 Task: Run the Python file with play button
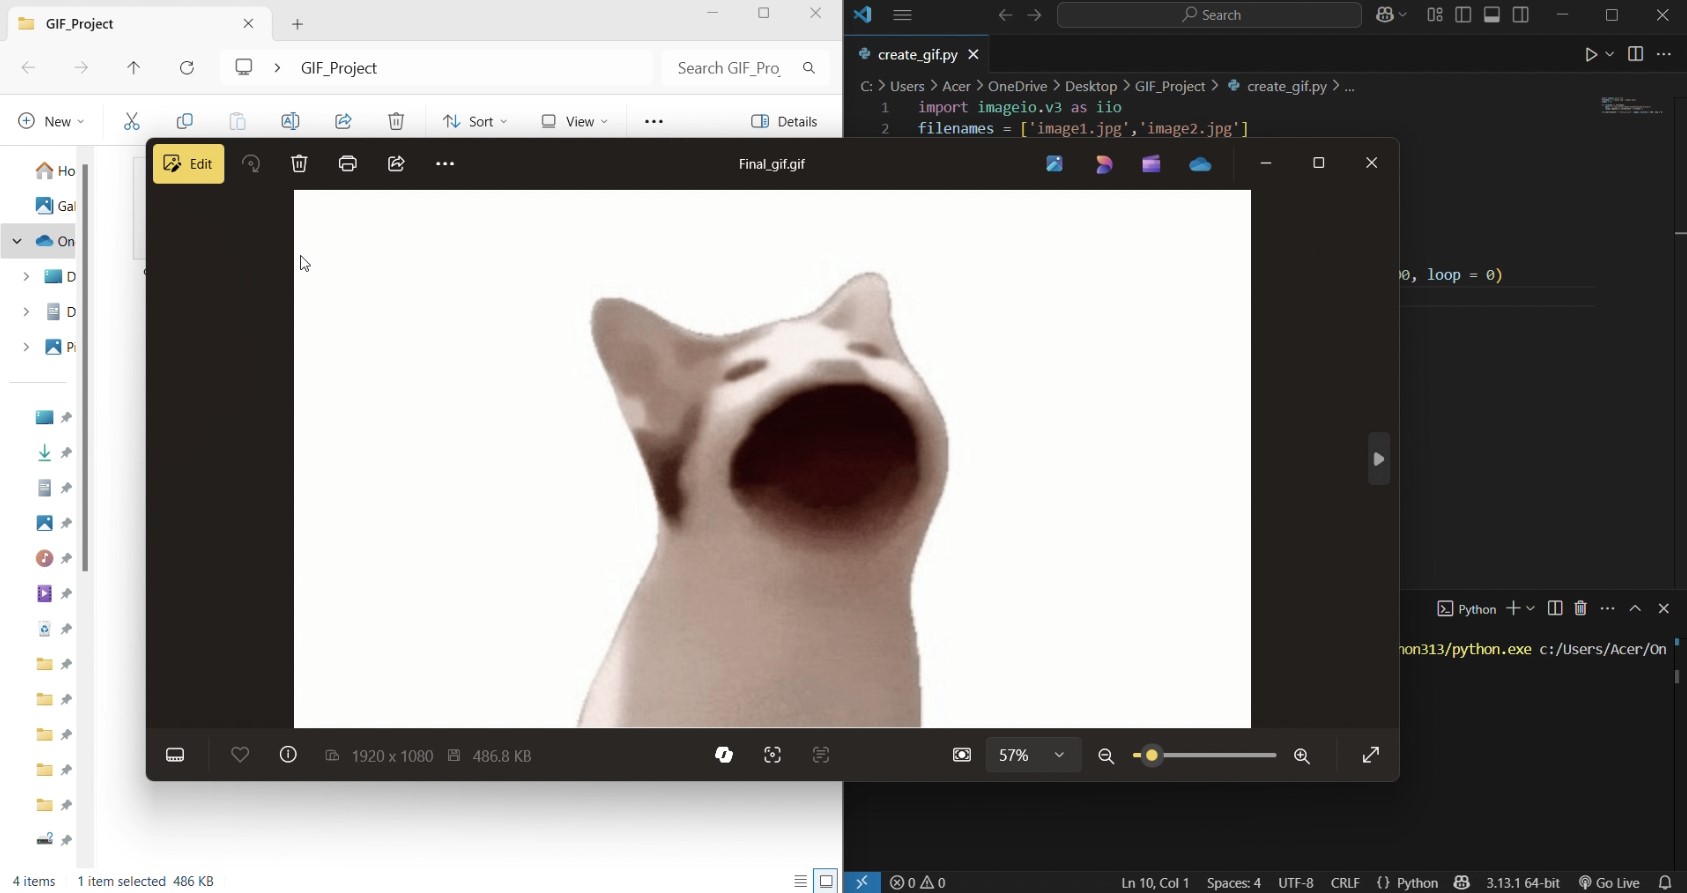tap(1591, 54)
